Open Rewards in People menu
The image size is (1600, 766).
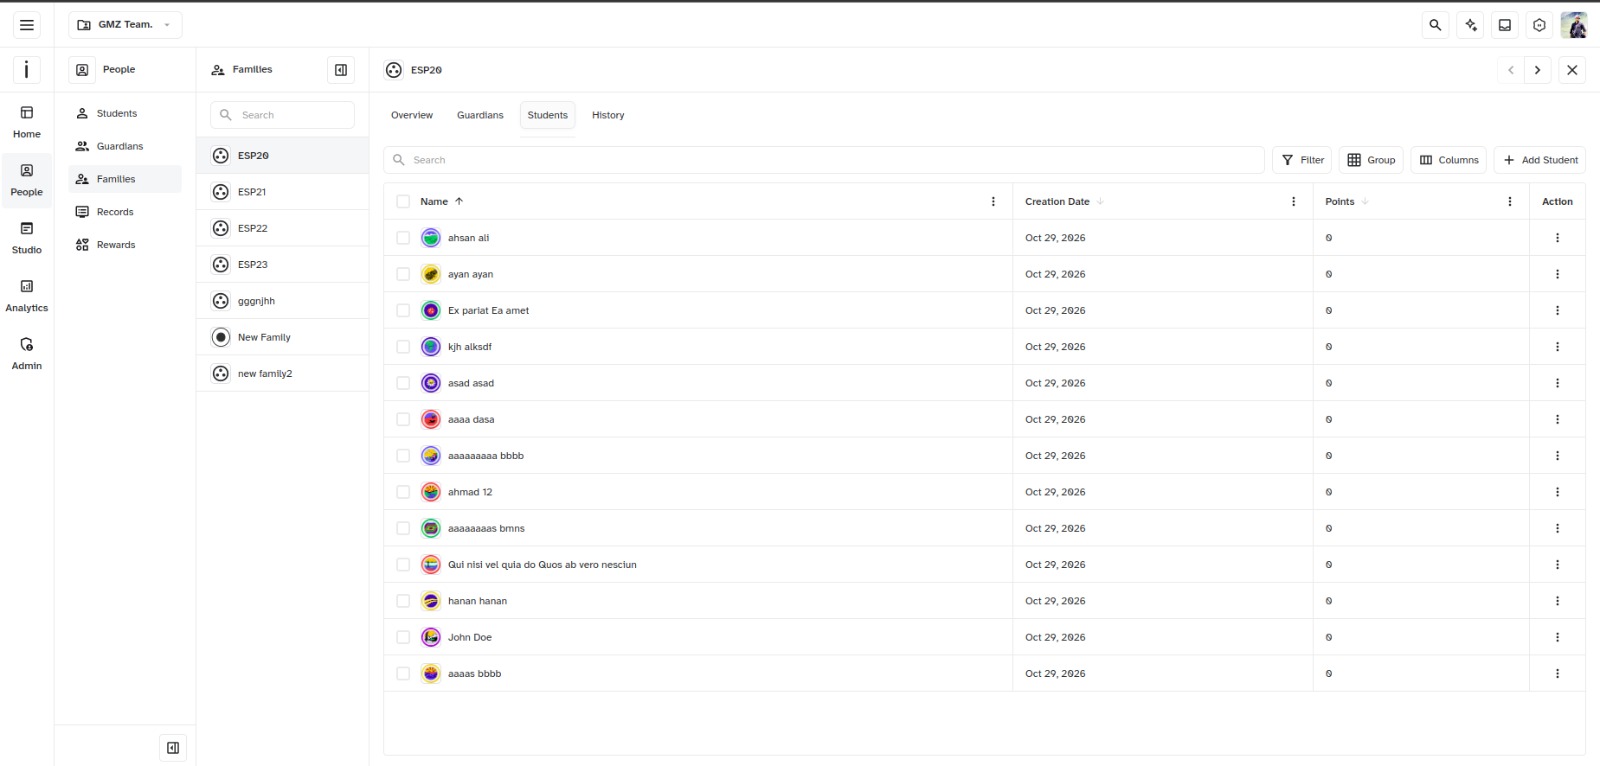coord(125,245)
